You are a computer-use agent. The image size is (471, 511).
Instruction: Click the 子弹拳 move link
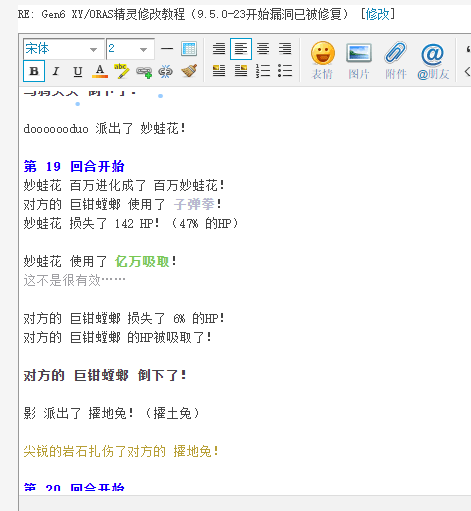tap(194, 204)
